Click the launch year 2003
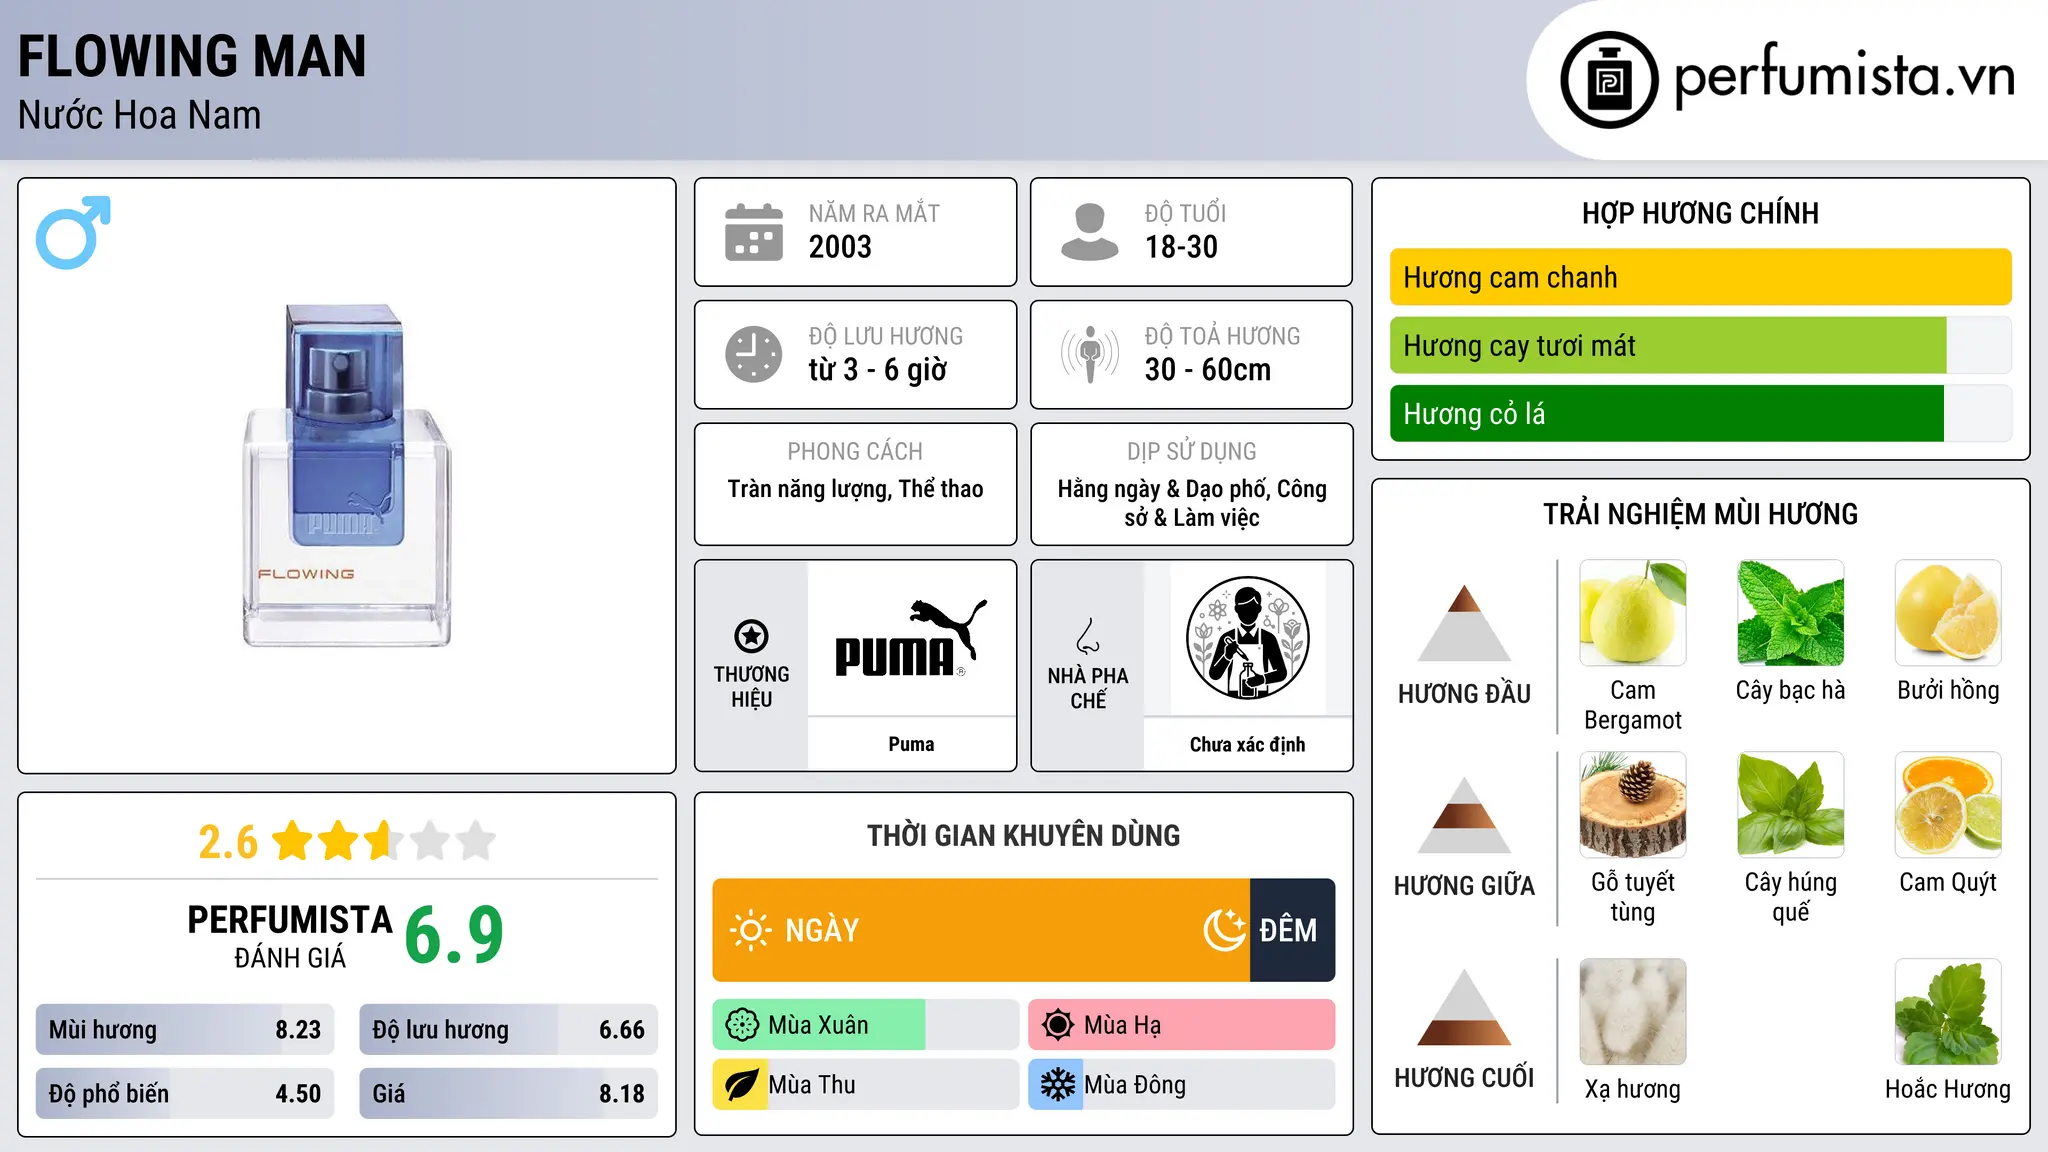The image size is (2048, 1152). tap(840, 247)
